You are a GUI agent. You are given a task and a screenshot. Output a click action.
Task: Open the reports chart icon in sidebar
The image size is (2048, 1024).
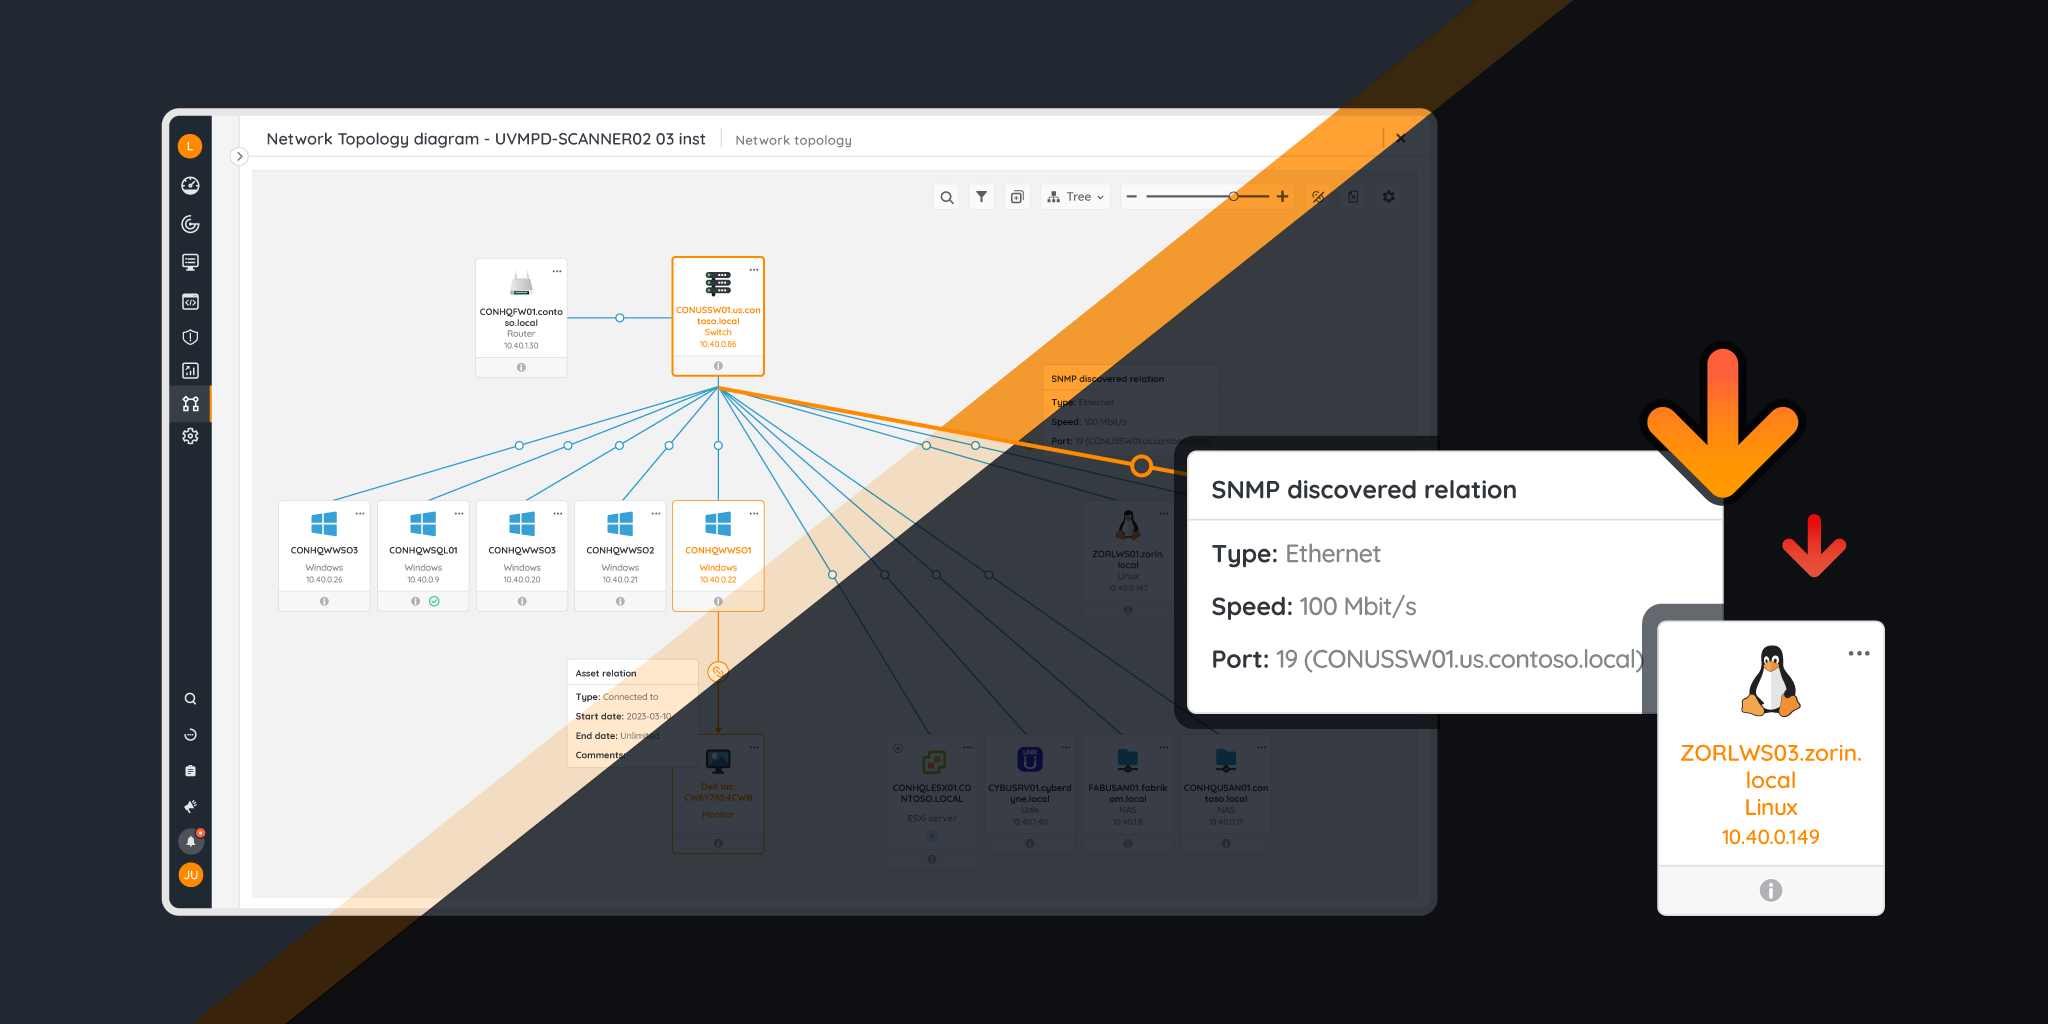click(x=190, y=371)
